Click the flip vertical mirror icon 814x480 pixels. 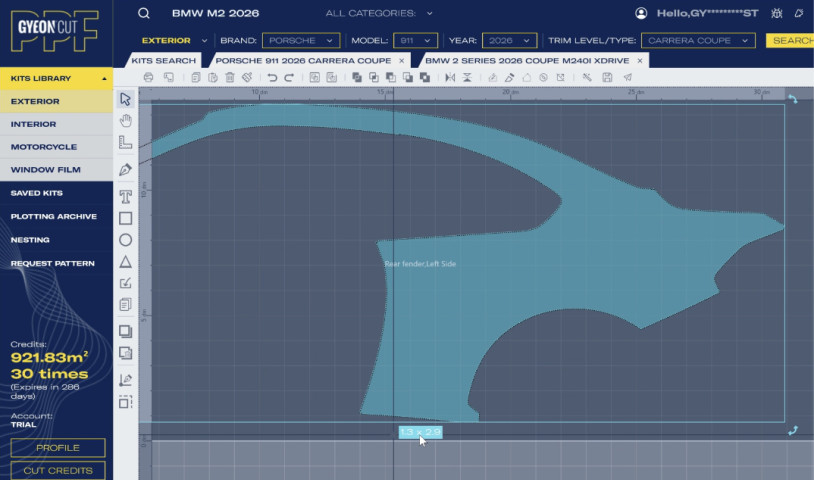[x=467, y=77]
